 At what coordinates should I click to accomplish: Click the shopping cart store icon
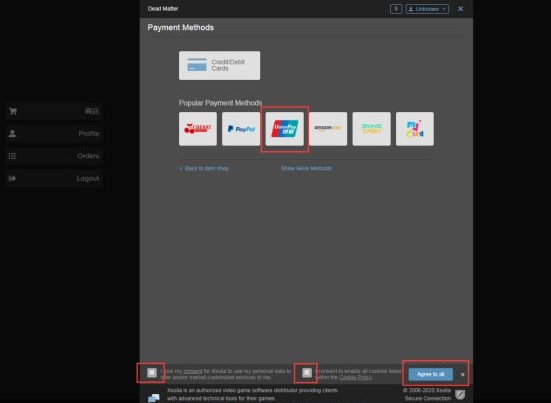coord(13,111)
